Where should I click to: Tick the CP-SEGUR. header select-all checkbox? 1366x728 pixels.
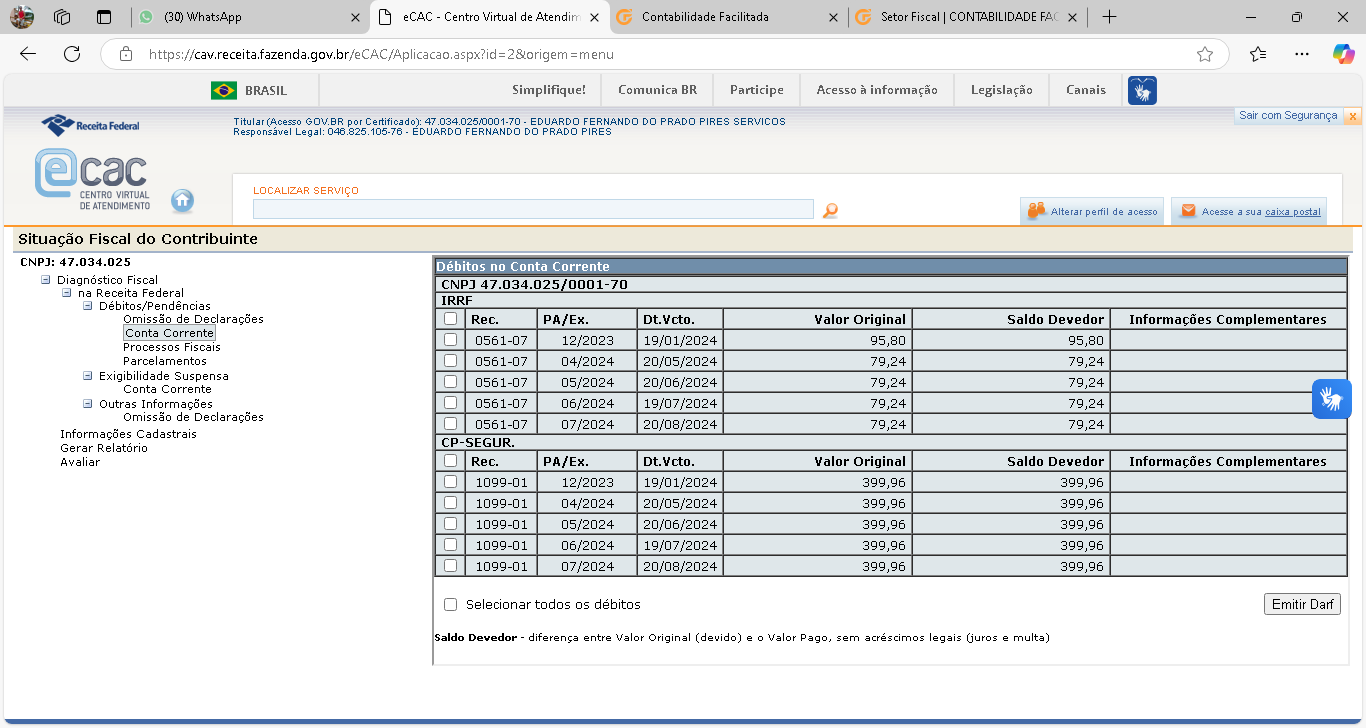click(x=450, y=461)
